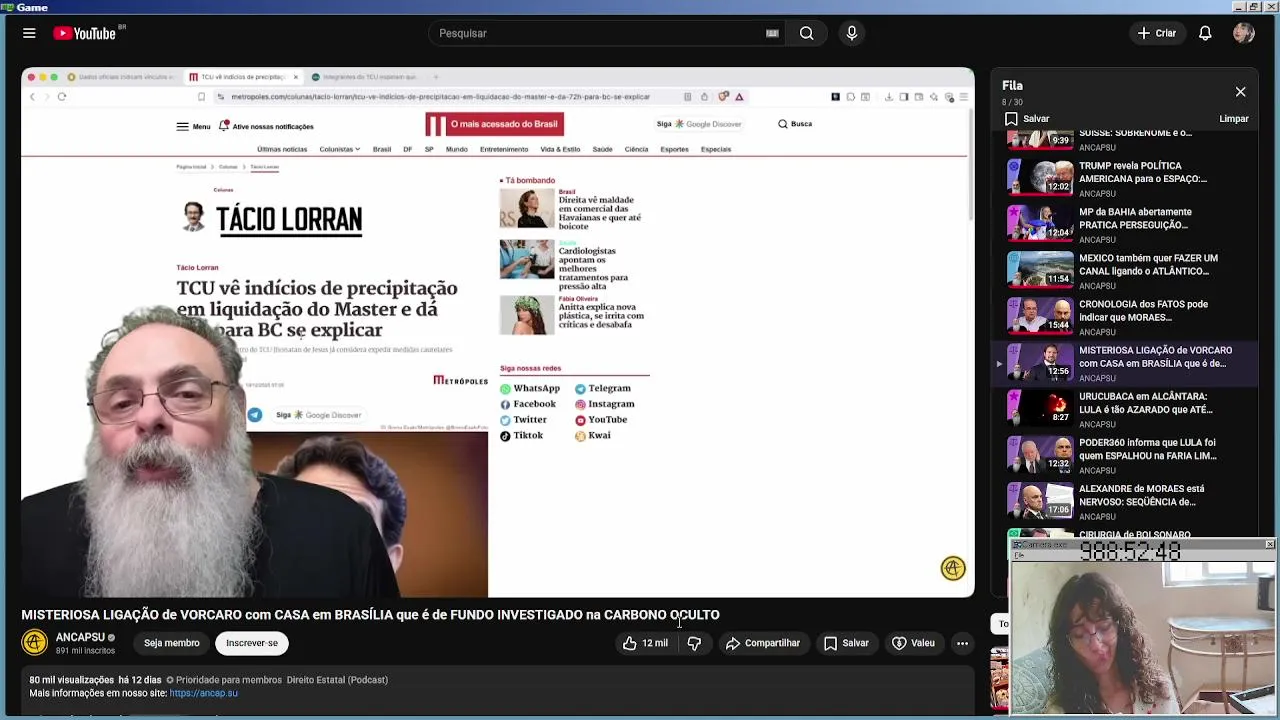The height and width of the screenshot is (720, 1280).
Task: Pause the video by clicking the player
Action: (x=498, y=332)
